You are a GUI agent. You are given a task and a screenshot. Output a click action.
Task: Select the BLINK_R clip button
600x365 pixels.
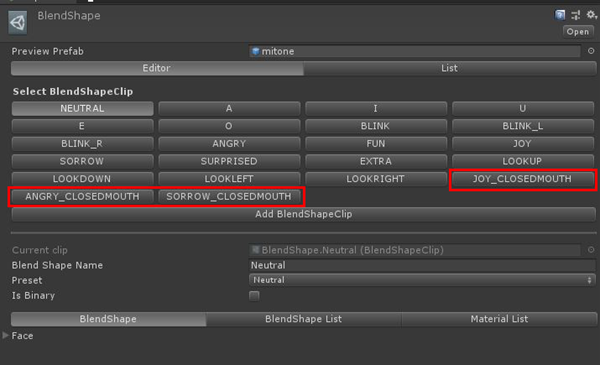coord(82,144)
